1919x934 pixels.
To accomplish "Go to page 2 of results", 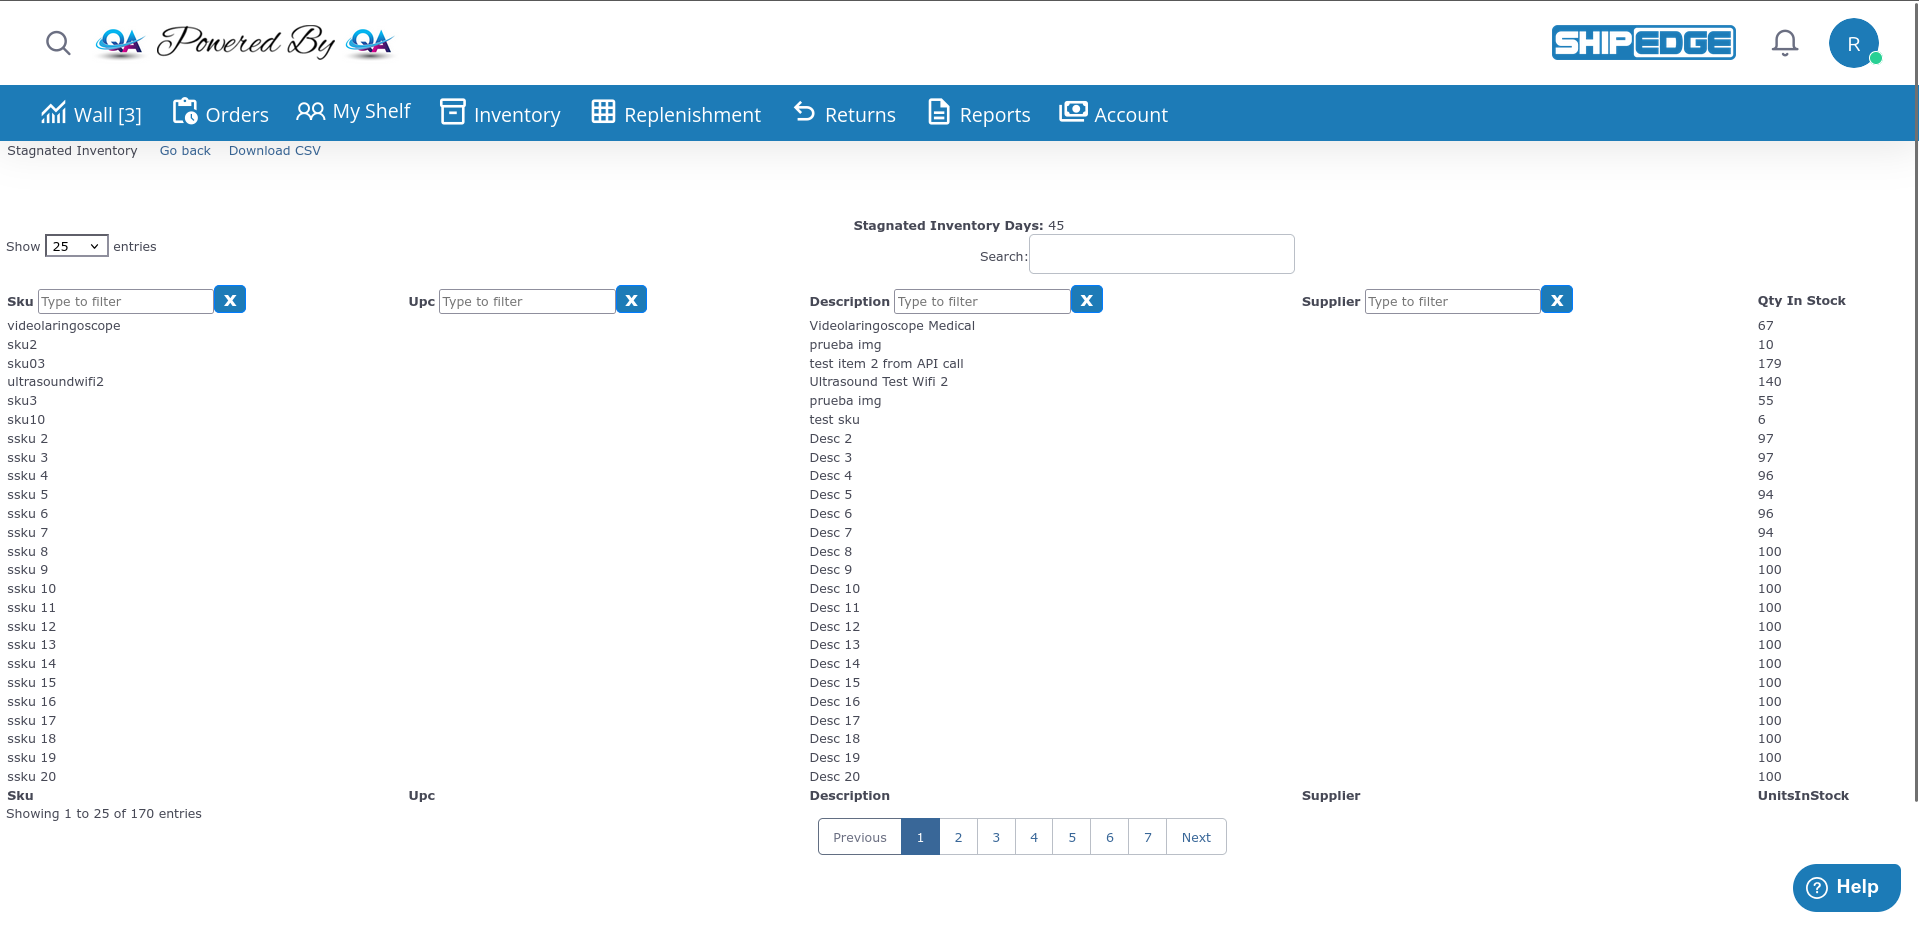I will click(x=958, y=837).
